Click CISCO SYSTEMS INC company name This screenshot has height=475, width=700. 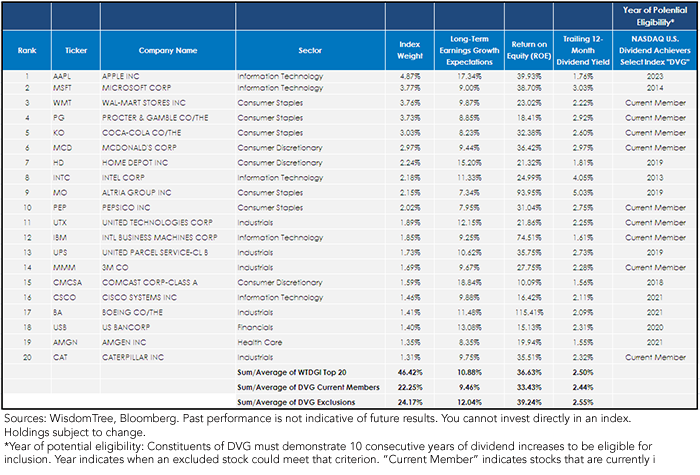pos(139,298)
